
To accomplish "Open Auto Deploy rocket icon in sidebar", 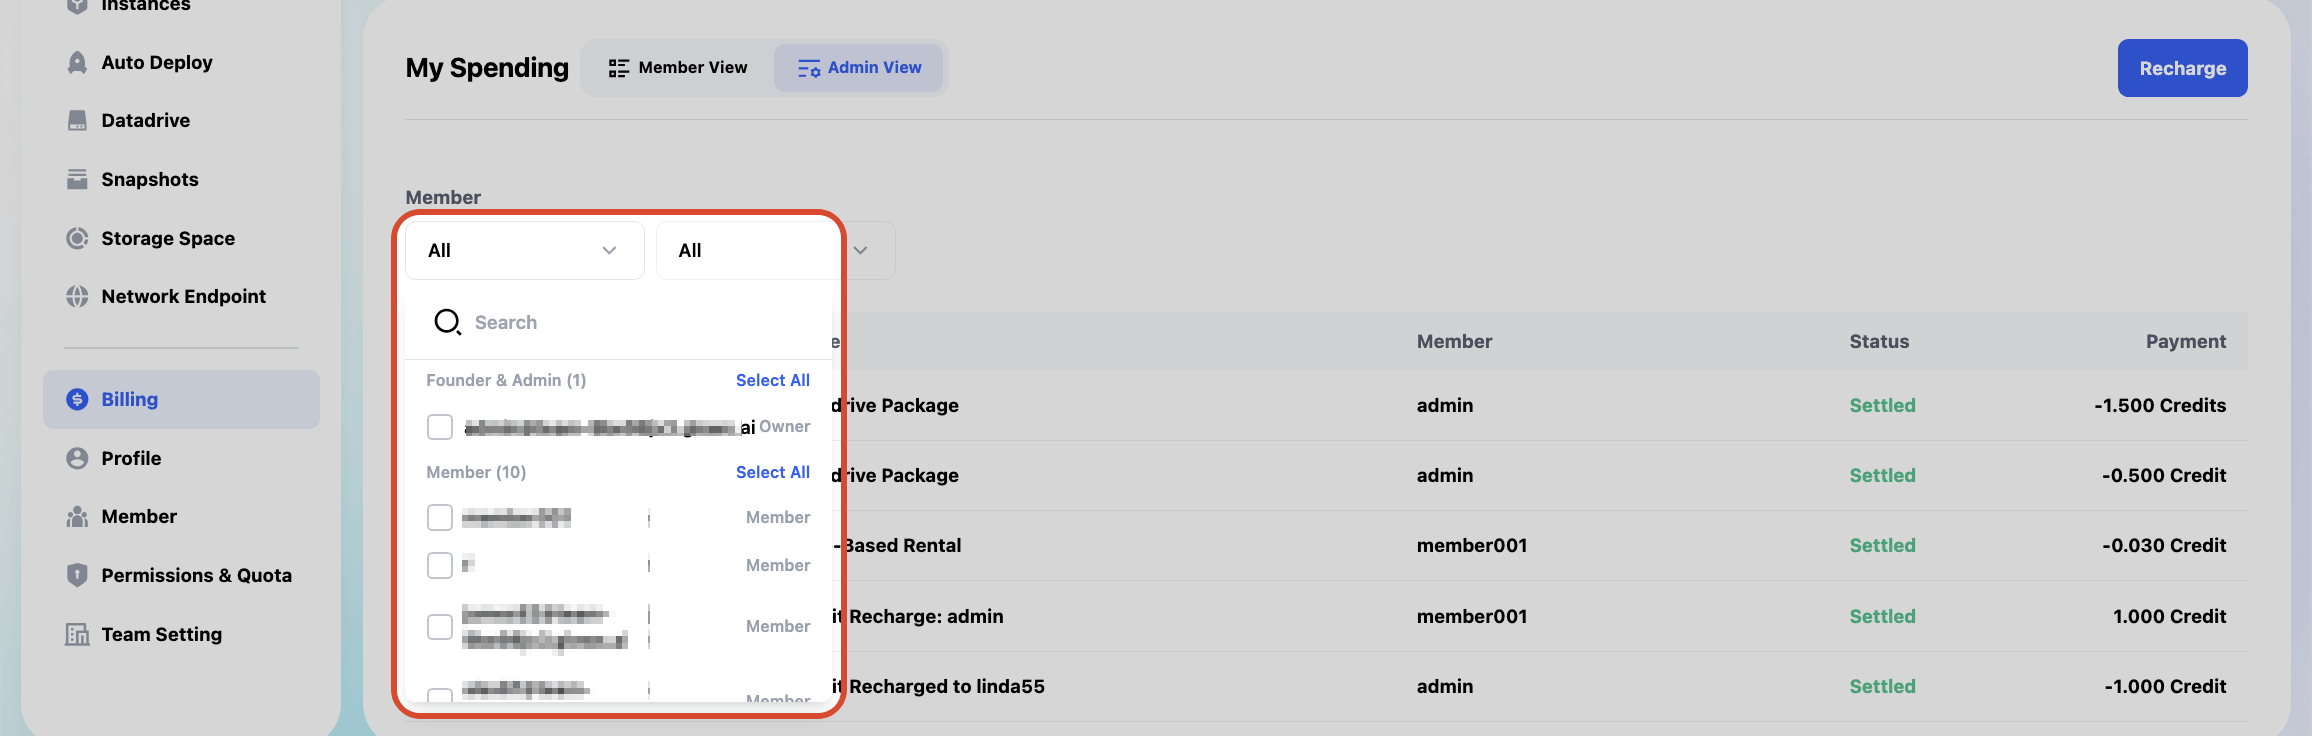I will point(77,62).
